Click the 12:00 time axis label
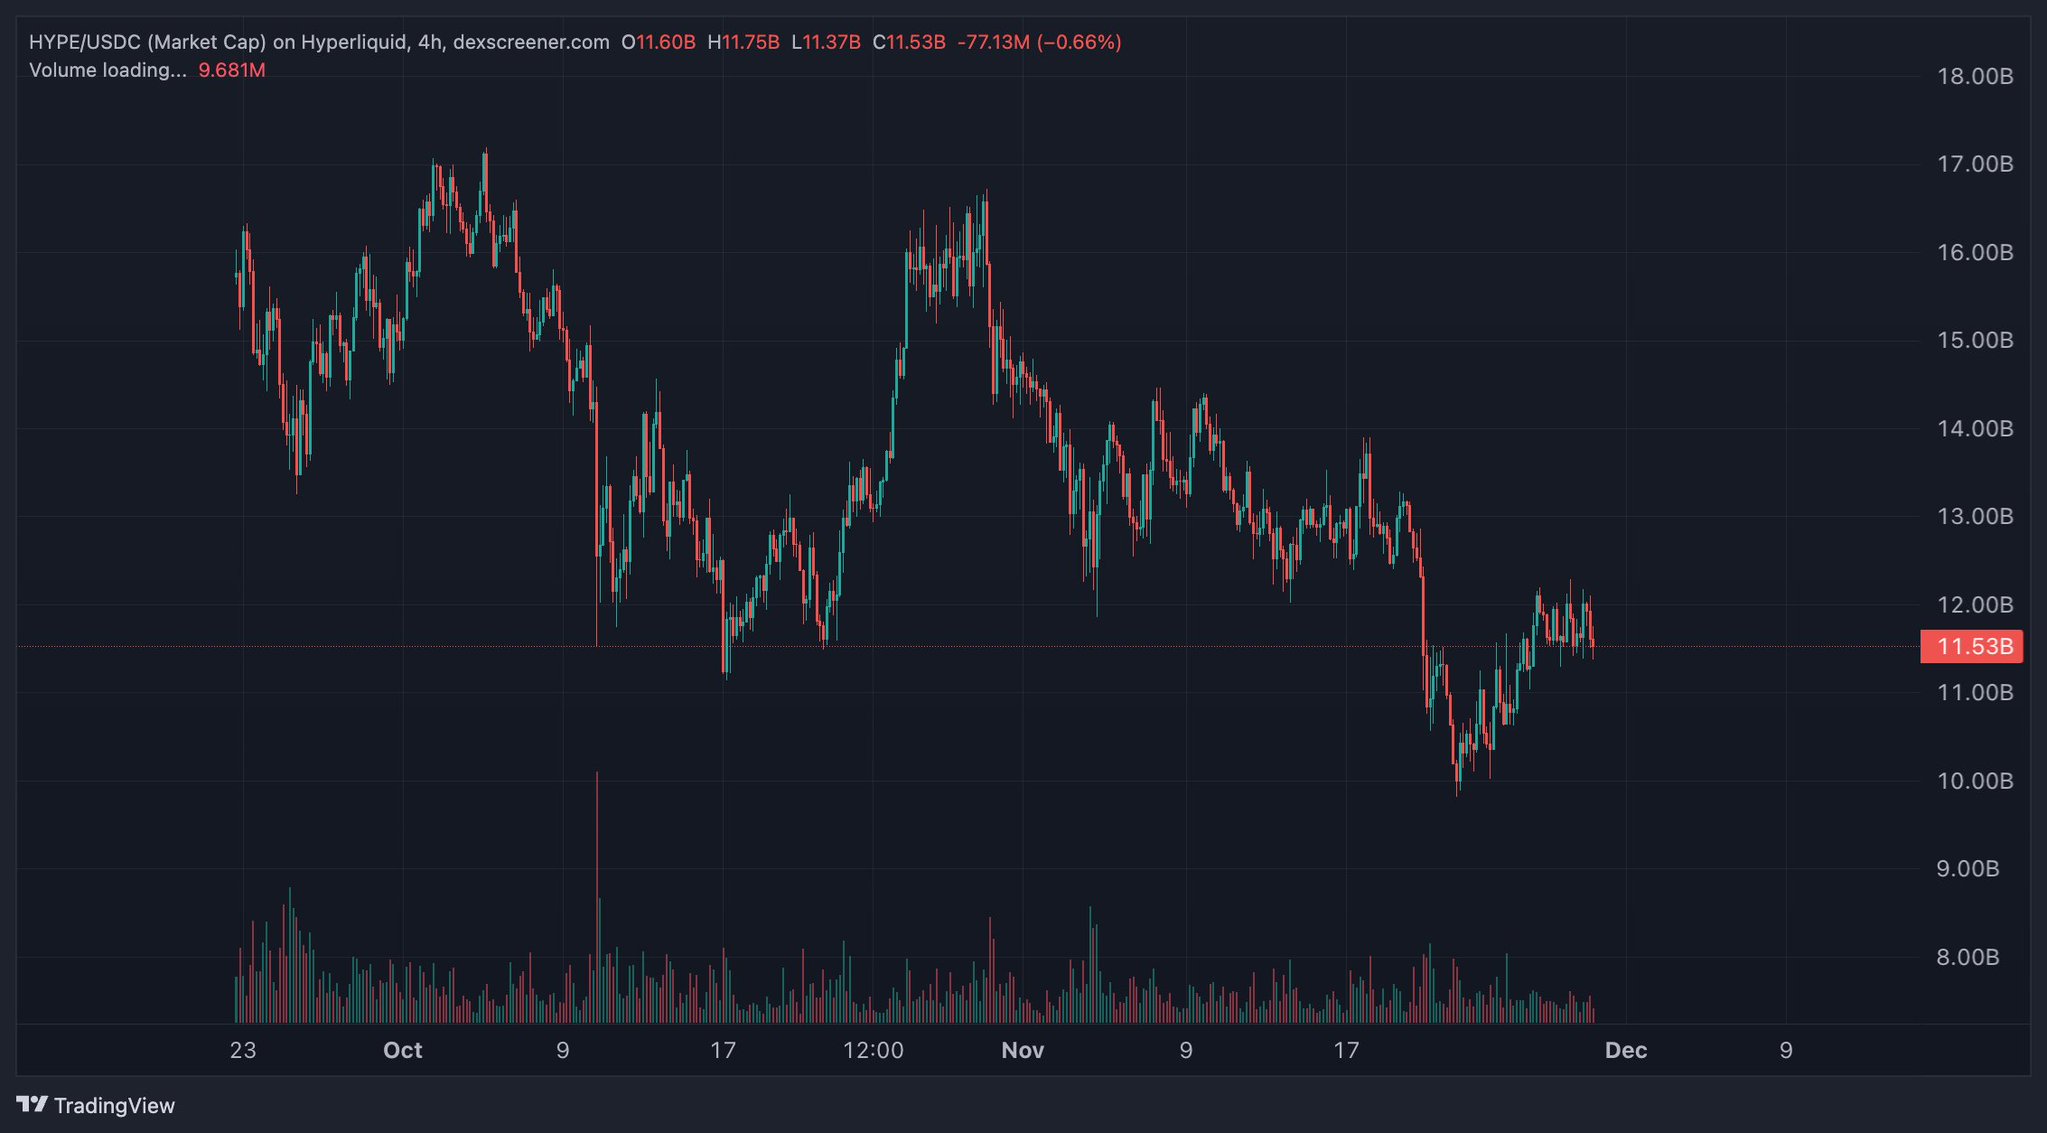The width and height of the screenshot is (2047, 1133). 873,1050
